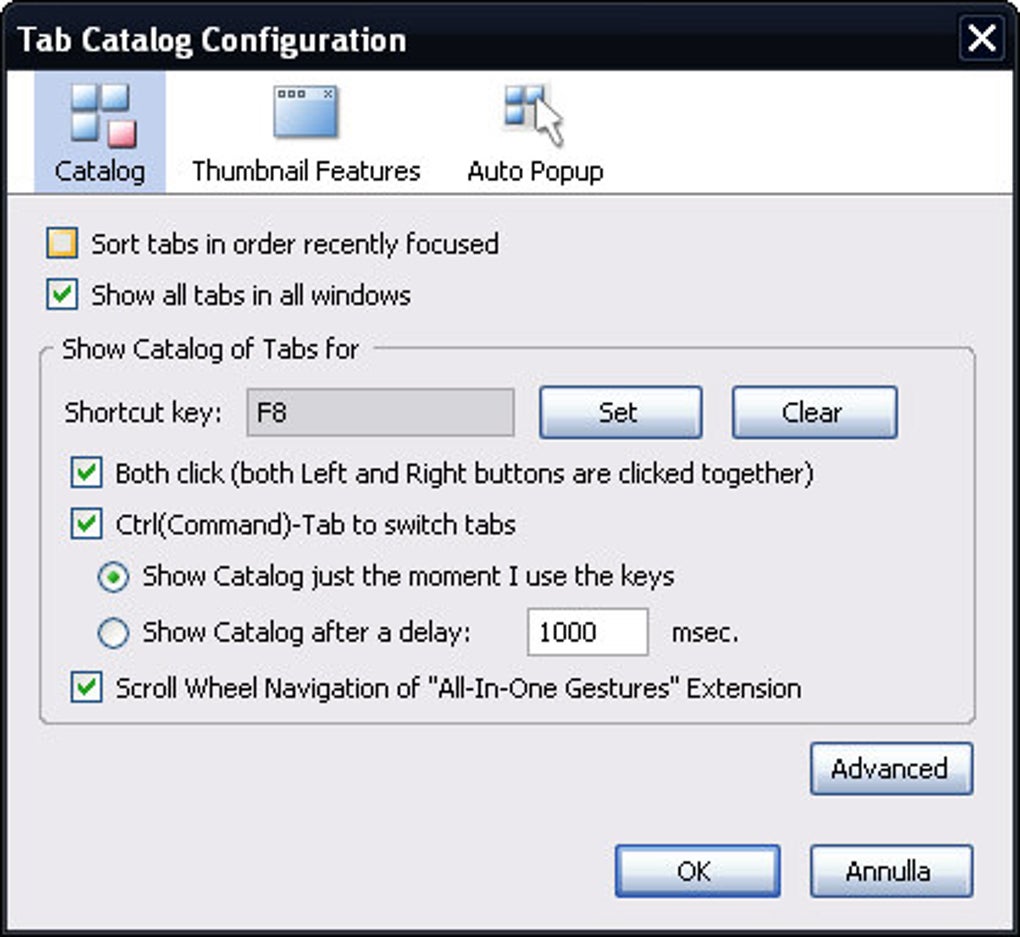The width and height of the screenshot is (1020, 937).
Task: Clear the assigned shortcut key
Action: [814, 412]
